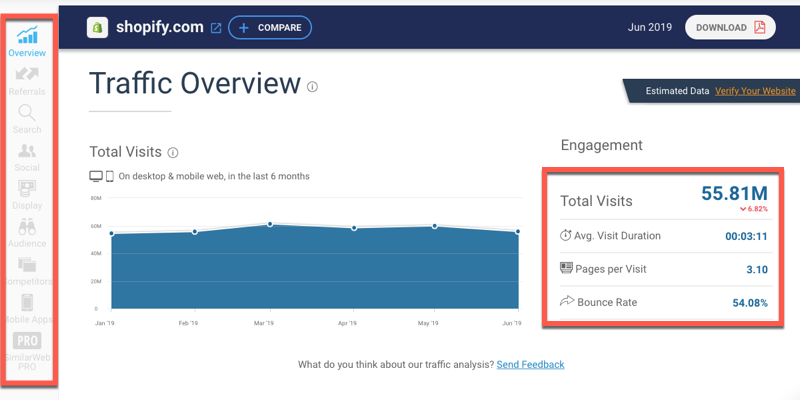Image resolution: width=800 pixels, height=400 pixels.
Task: Click the 55.81M total visits value
Action: (x=734, y=193)
